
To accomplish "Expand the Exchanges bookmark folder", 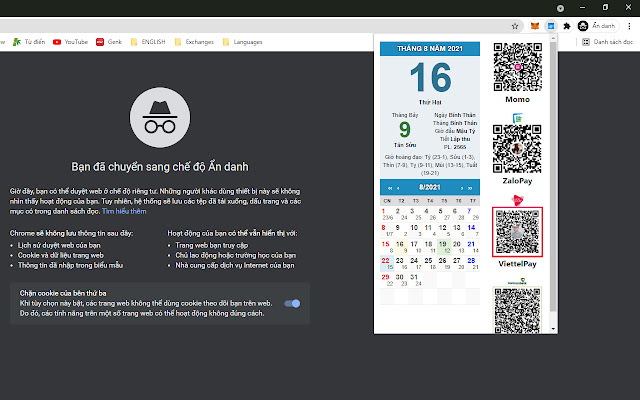I will tap(194, 42).
